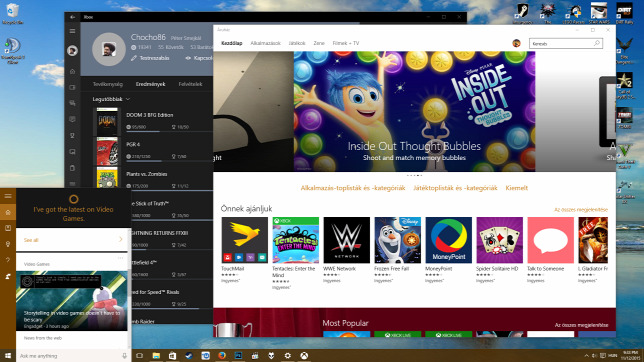Open the Storytelling in video games news card
This screenshot has width=644, height=362.
tap(72, 301)
